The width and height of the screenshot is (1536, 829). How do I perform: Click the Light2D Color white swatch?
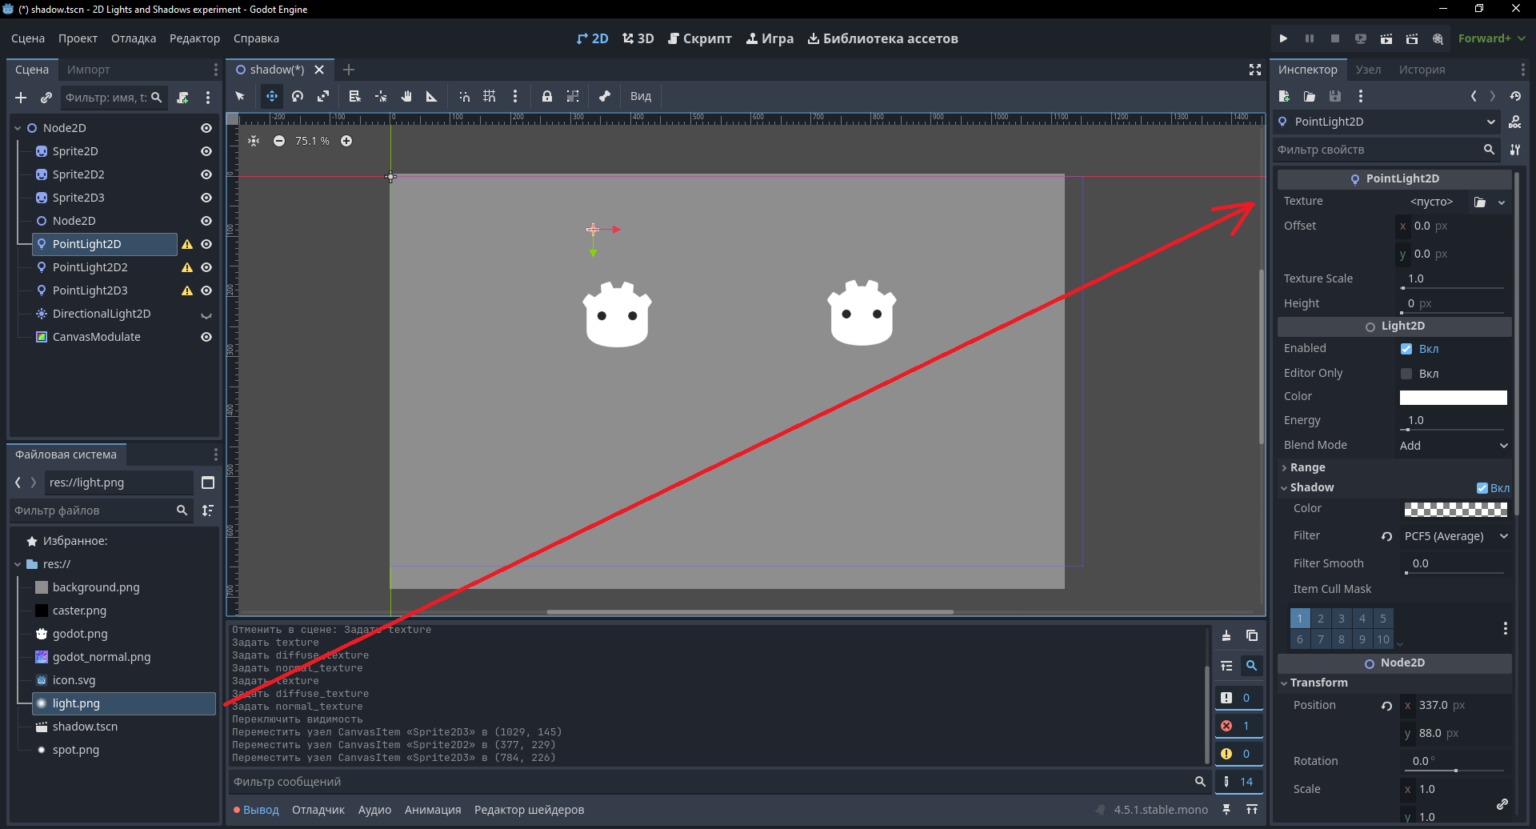coord(1453,398)
